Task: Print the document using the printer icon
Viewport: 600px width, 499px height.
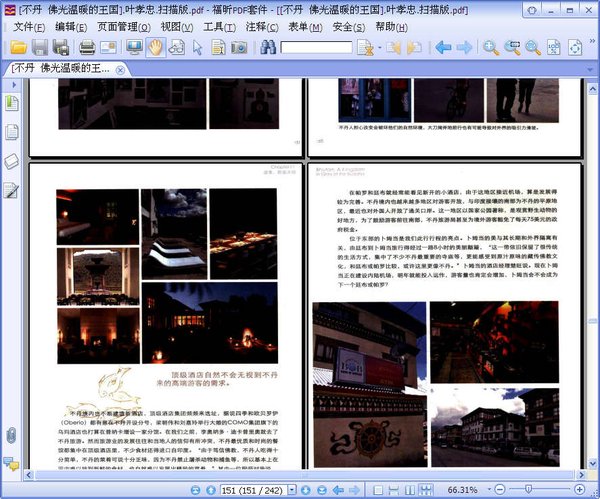Action: click(87, 47)
